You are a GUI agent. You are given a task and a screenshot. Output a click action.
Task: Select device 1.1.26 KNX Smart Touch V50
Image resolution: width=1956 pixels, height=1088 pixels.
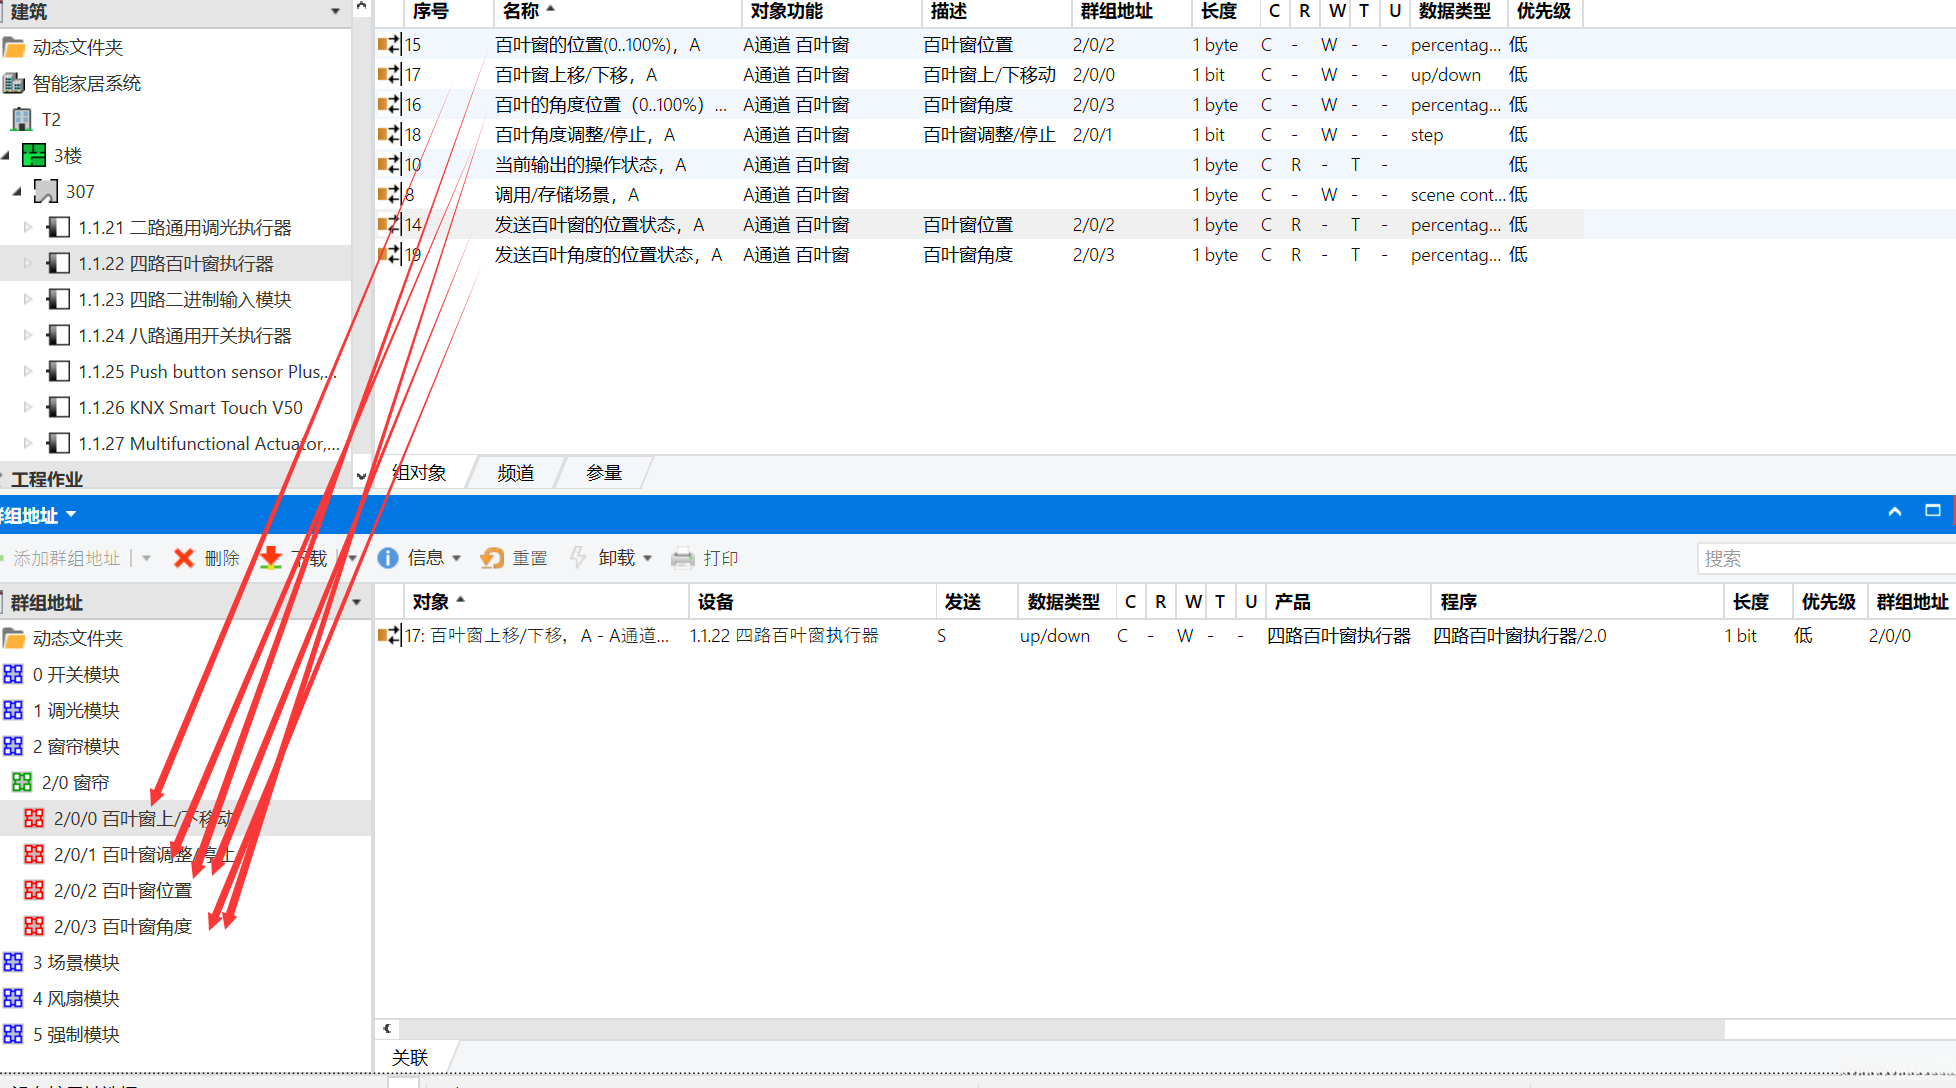point(190,408)
